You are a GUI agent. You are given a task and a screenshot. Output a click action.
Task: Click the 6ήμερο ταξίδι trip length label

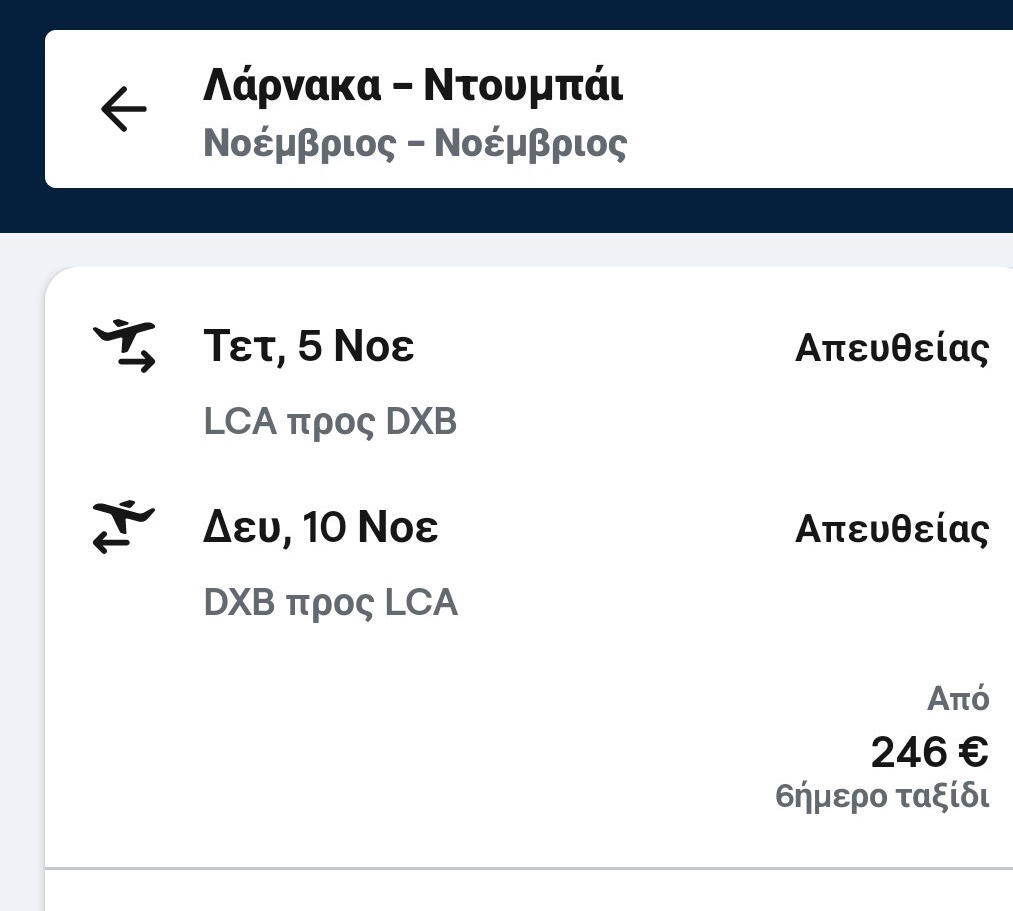click(x=881, y=797)
